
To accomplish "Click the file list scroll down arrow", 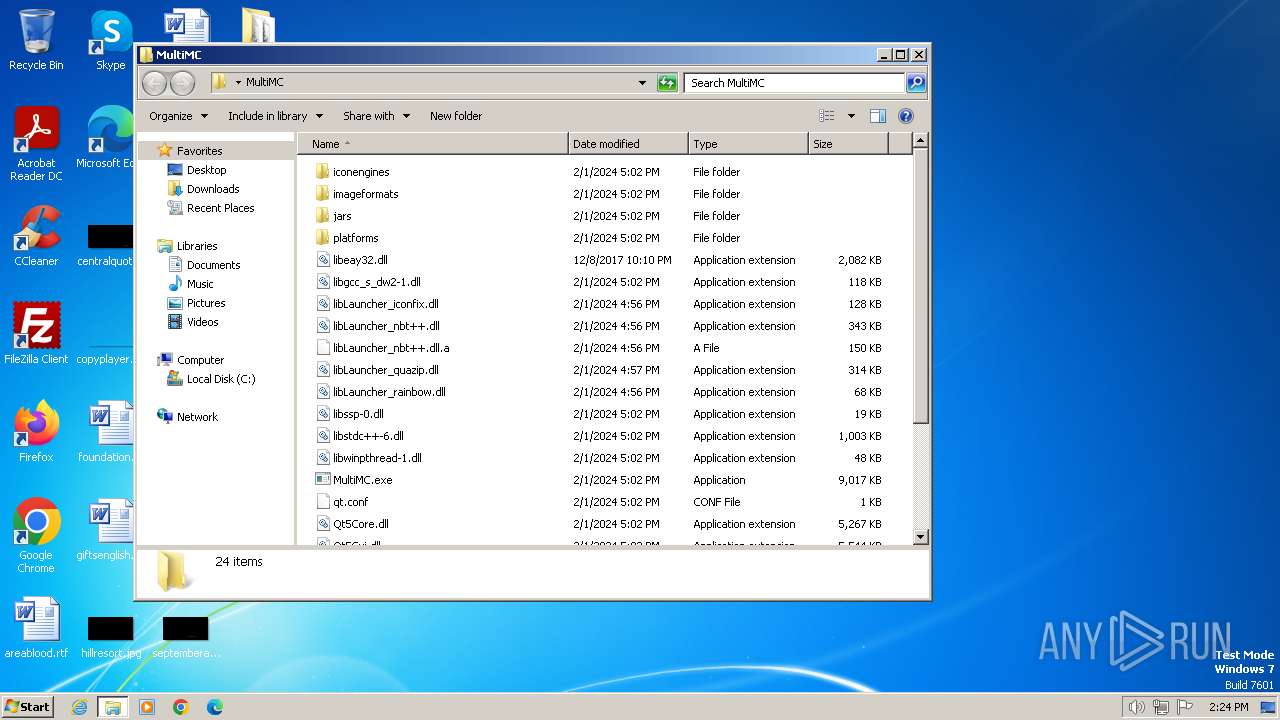I will 921,537.
